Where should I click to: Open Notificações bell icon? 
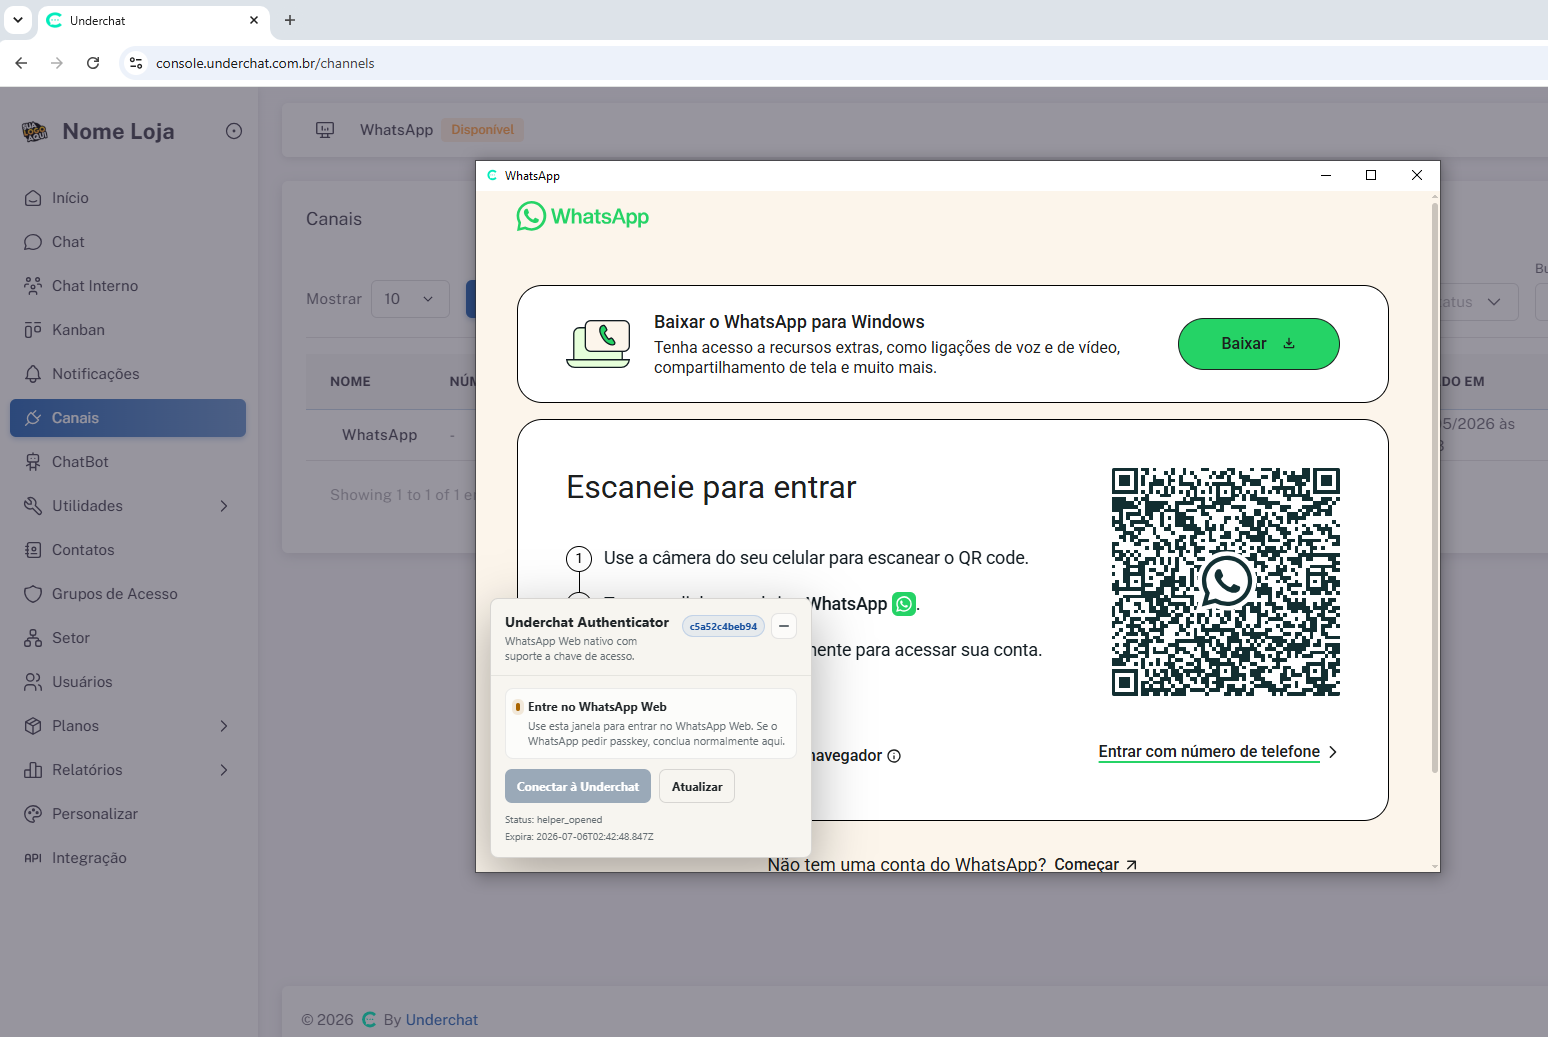pos(33,374)
